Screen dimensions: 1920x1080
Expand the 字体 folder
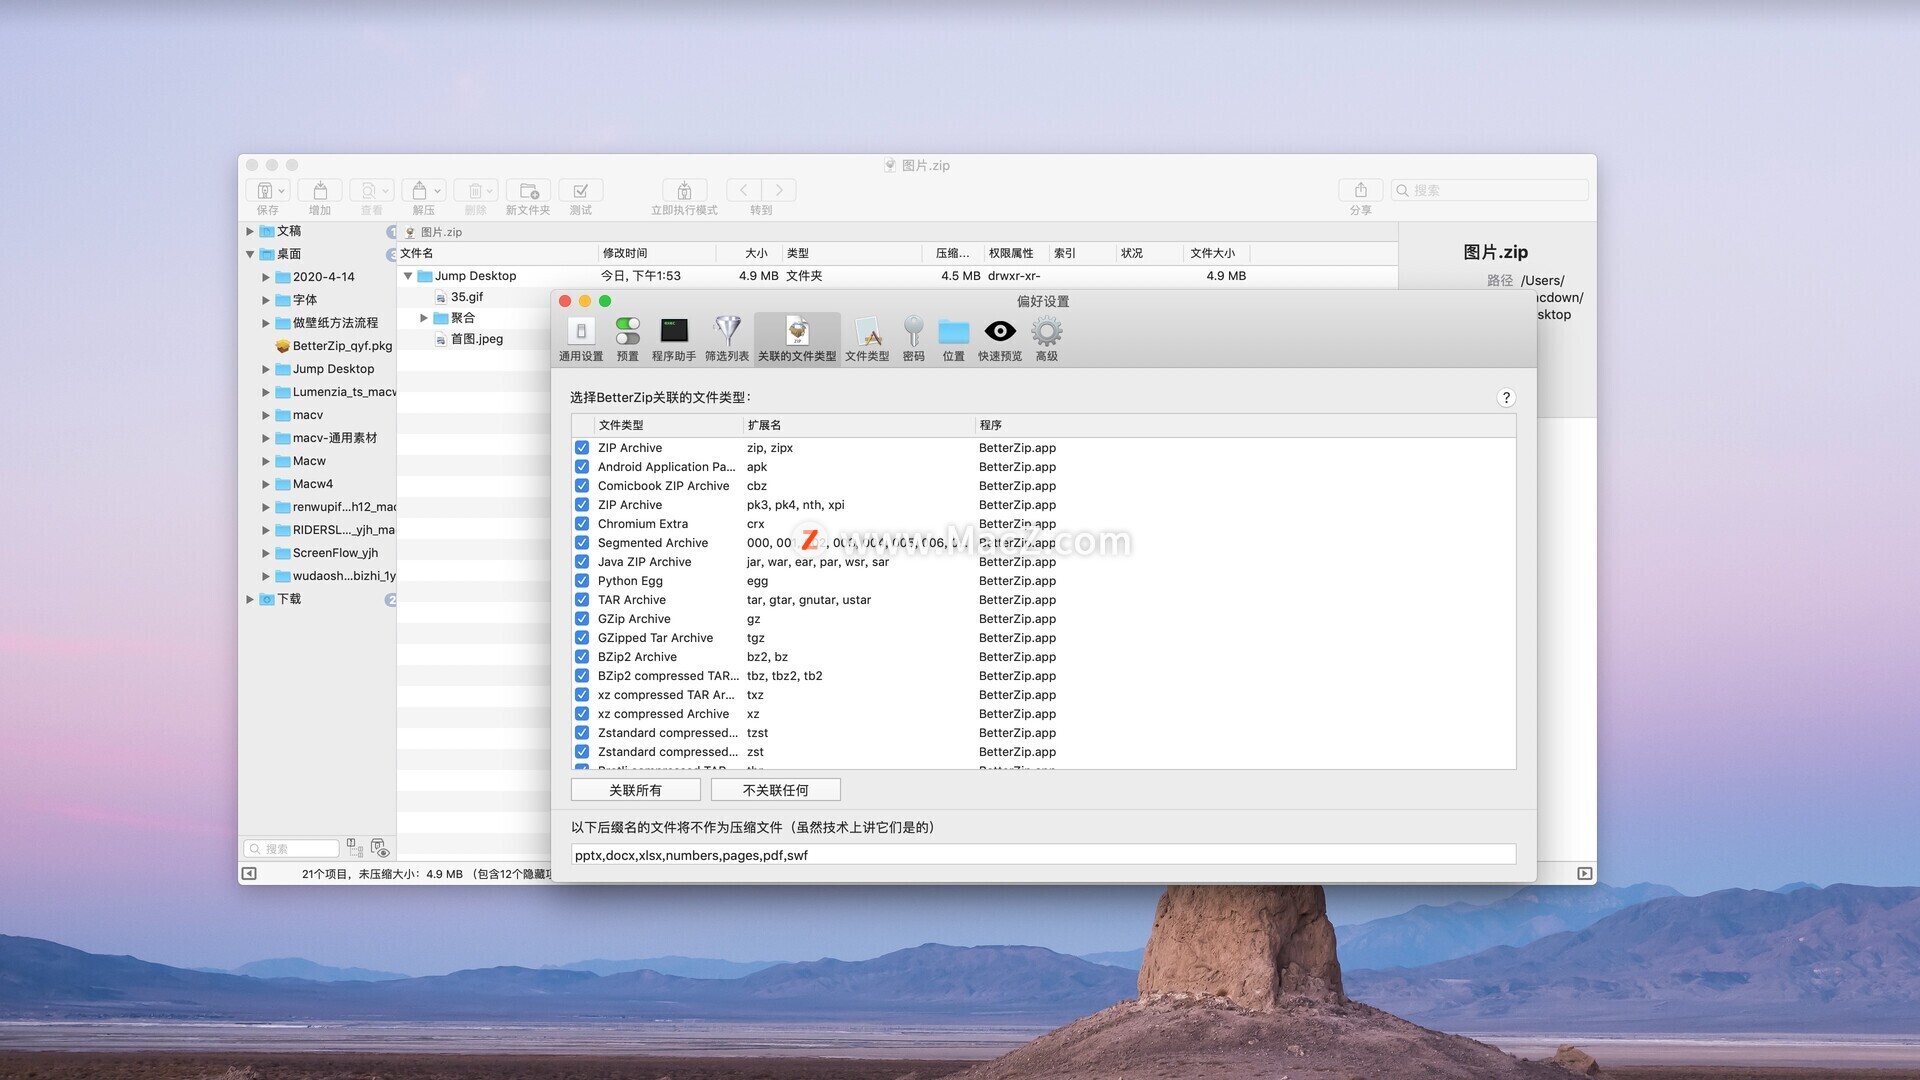(266, 300)
